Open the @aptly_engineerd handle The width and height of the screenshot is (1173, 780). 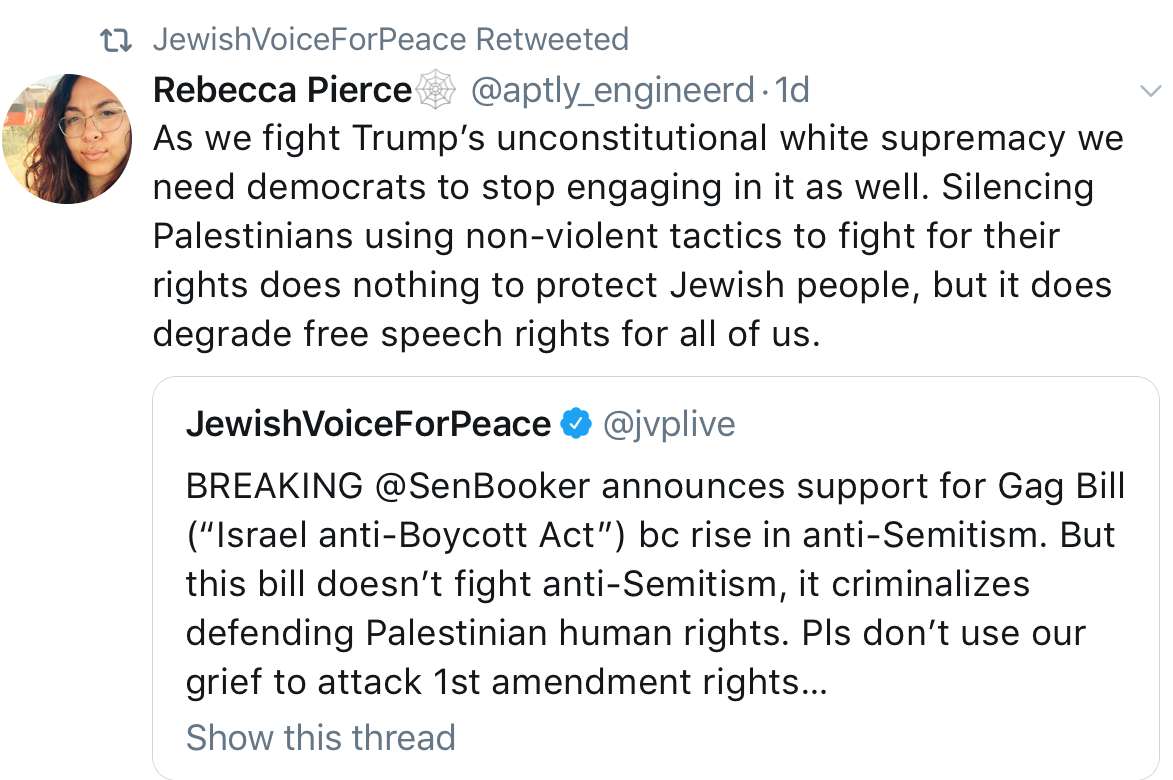612,91
